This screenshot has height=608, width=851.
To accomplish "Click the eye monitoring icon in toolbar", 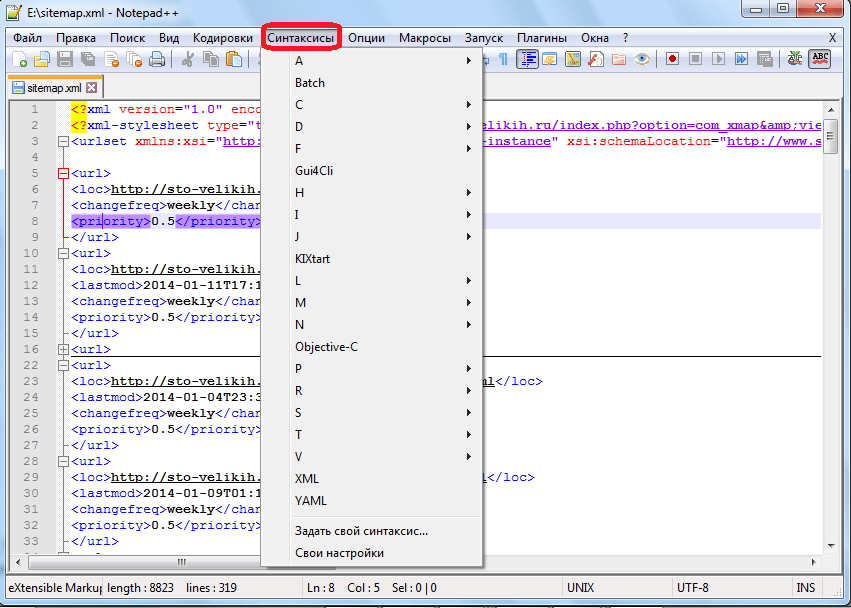I will pyautogui.click(x=643, y=60).
